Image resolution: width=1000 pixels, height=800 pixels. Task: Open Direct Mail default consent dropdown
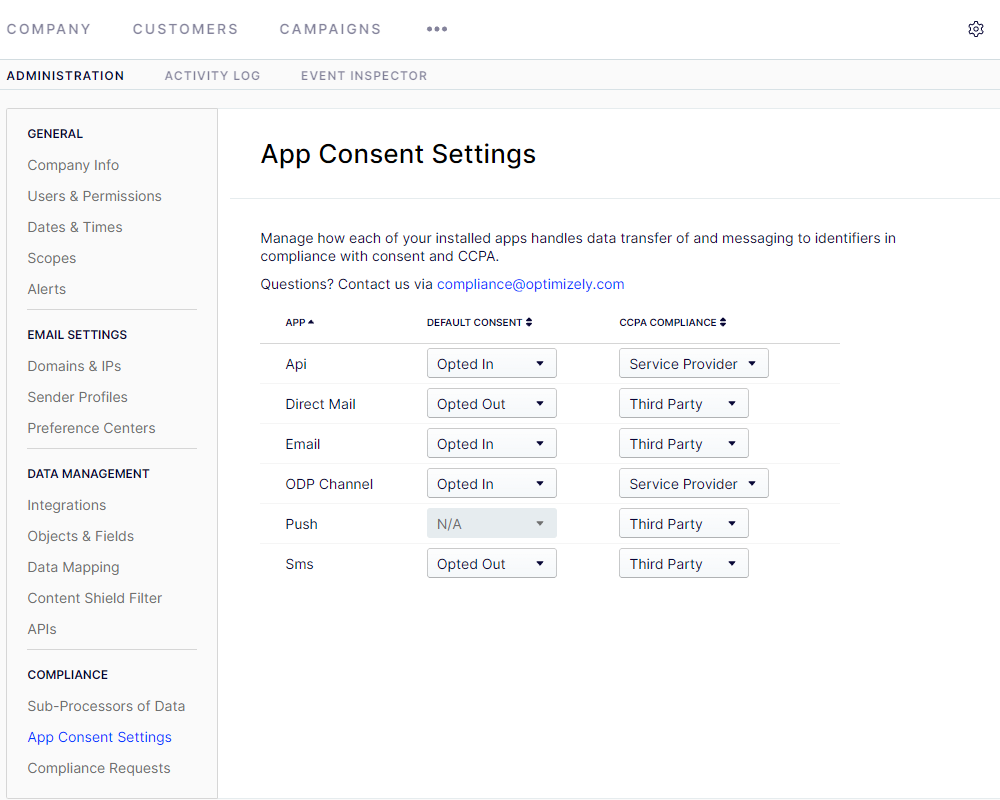click(492, 404)
